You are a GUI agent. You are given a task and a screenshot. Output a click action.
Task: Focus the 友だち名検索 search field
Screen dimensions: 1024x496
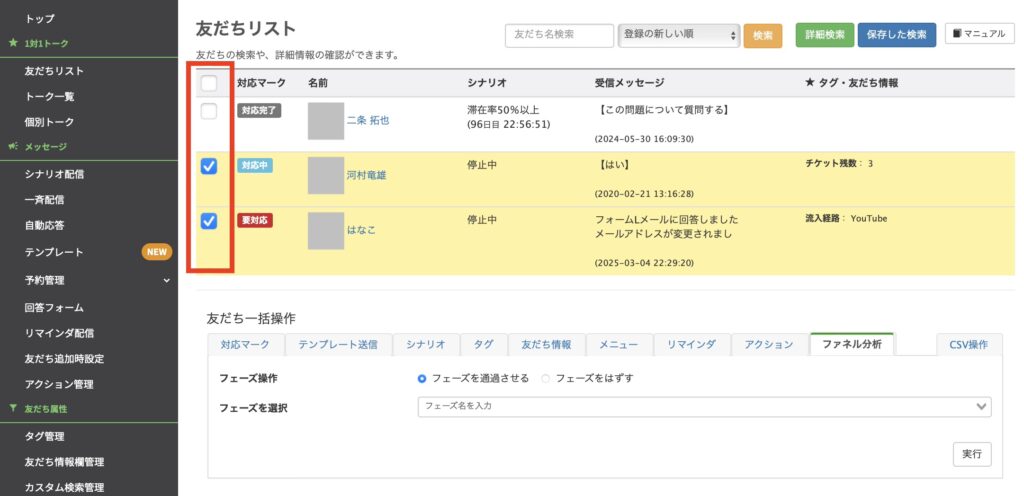pos(559,36)
